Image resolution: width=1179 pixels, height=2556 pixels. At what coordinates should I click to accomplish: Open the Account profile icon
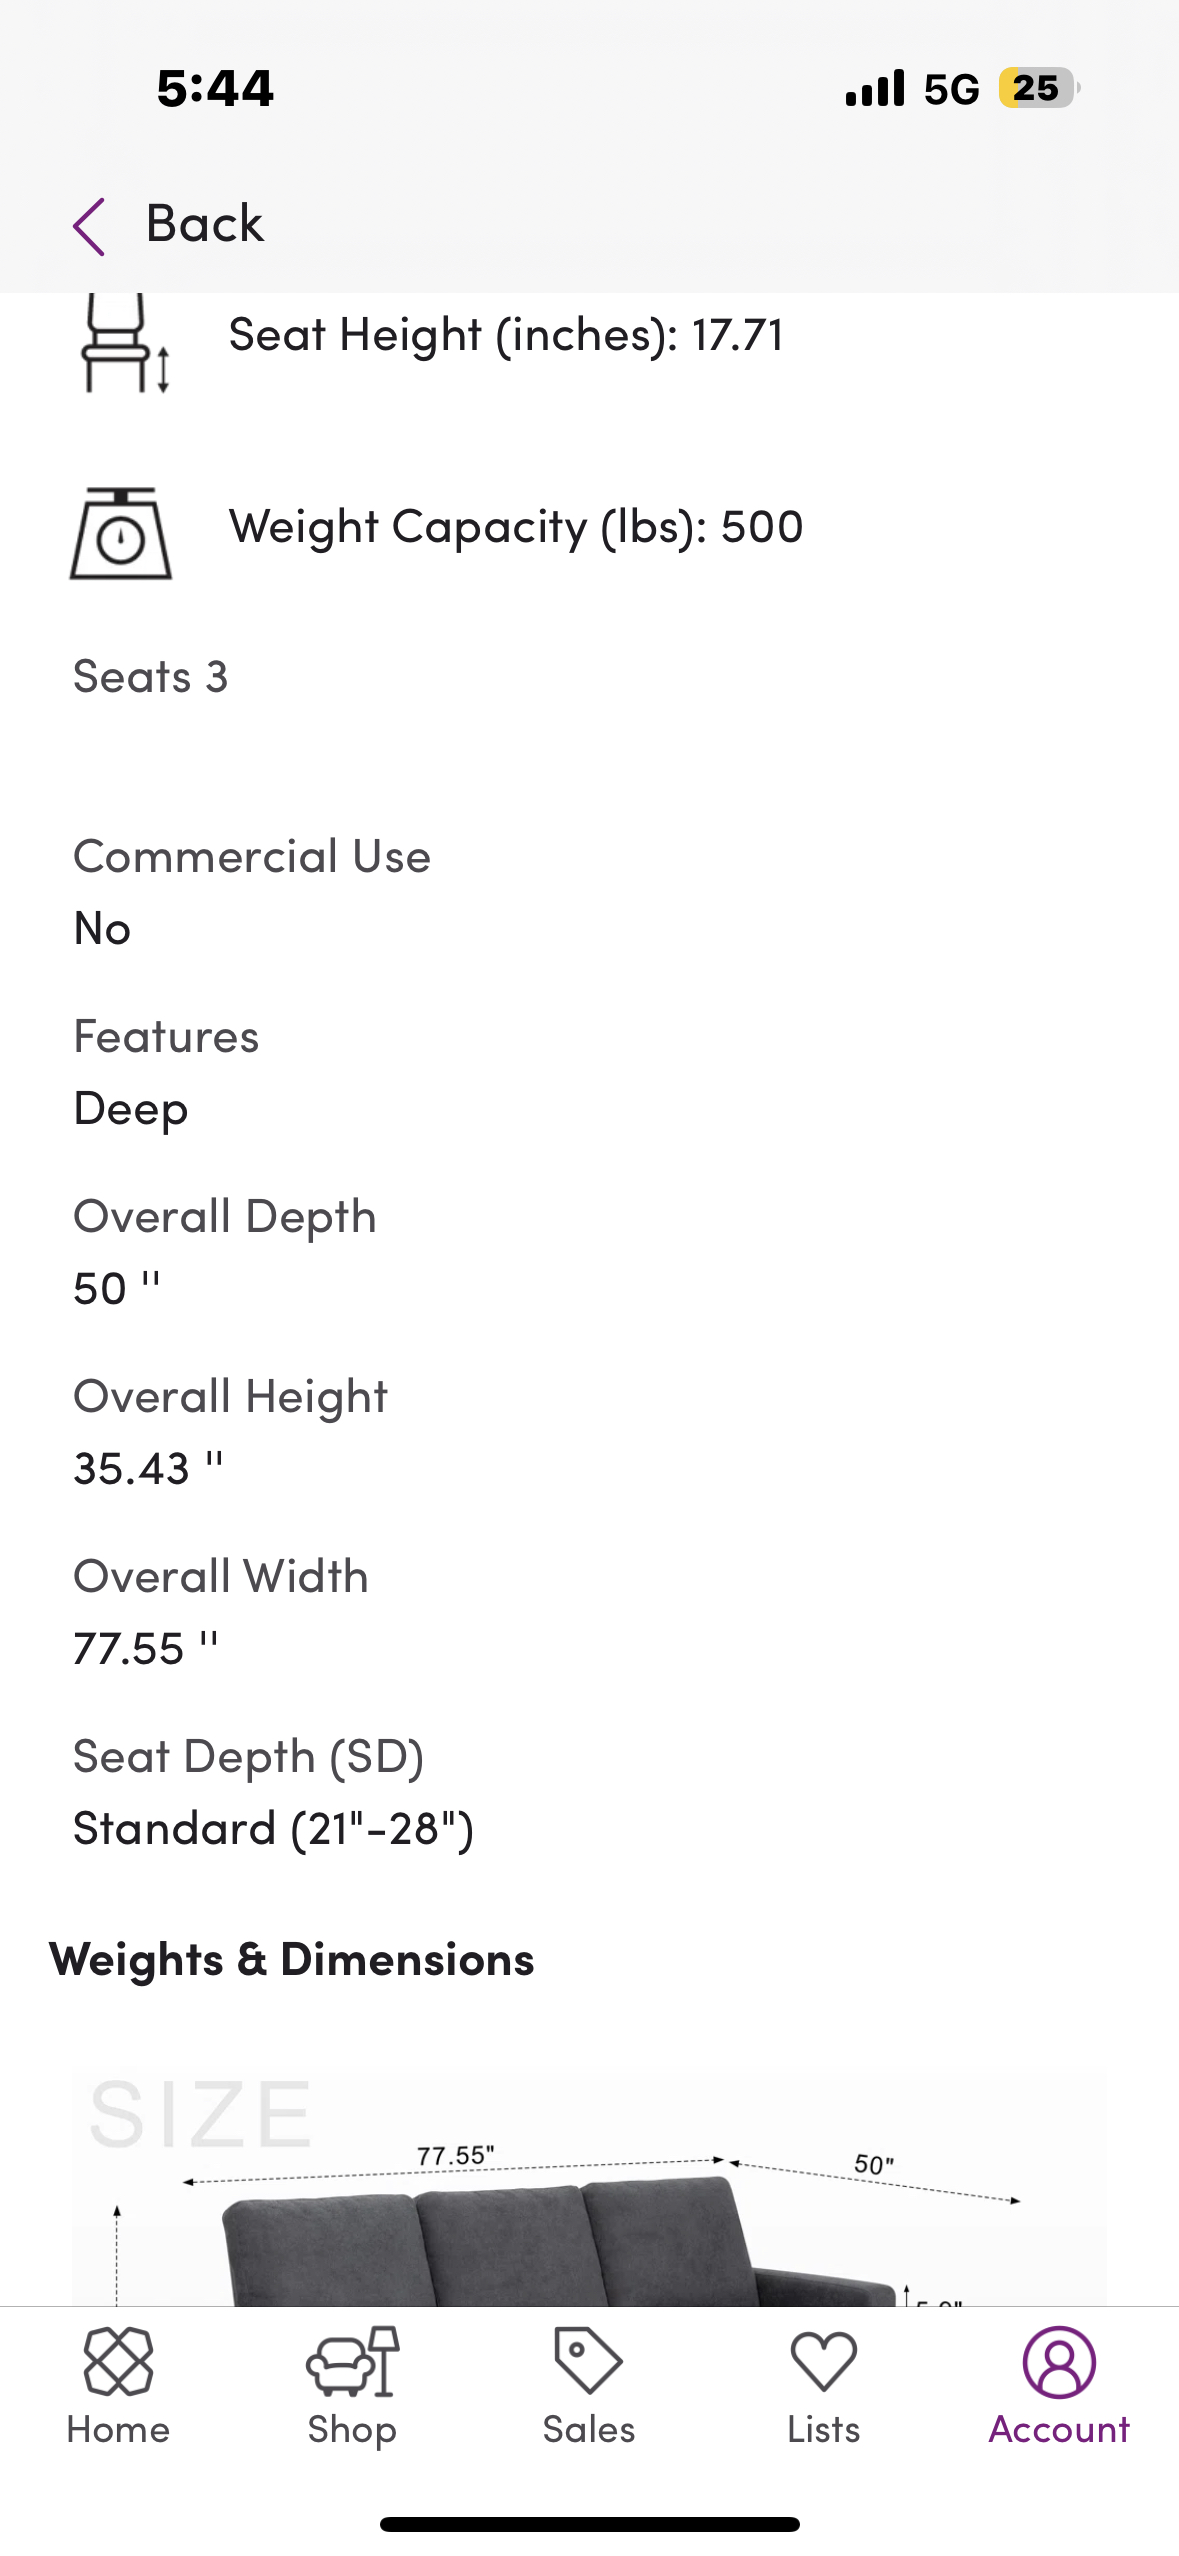1059,2361
